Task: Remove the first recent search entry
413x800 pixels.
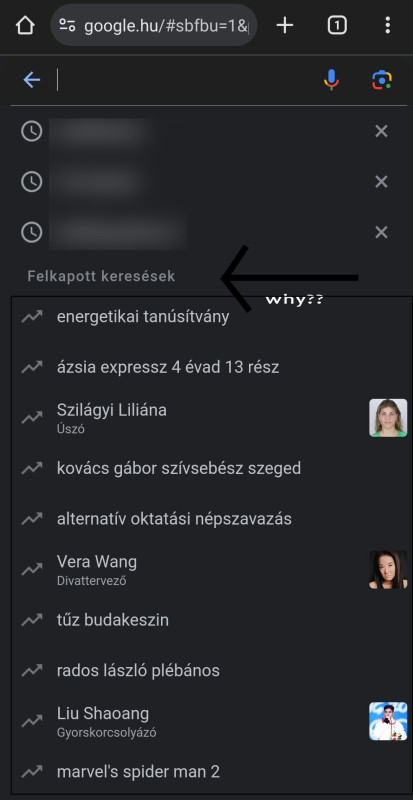Action: coord(381,132)
